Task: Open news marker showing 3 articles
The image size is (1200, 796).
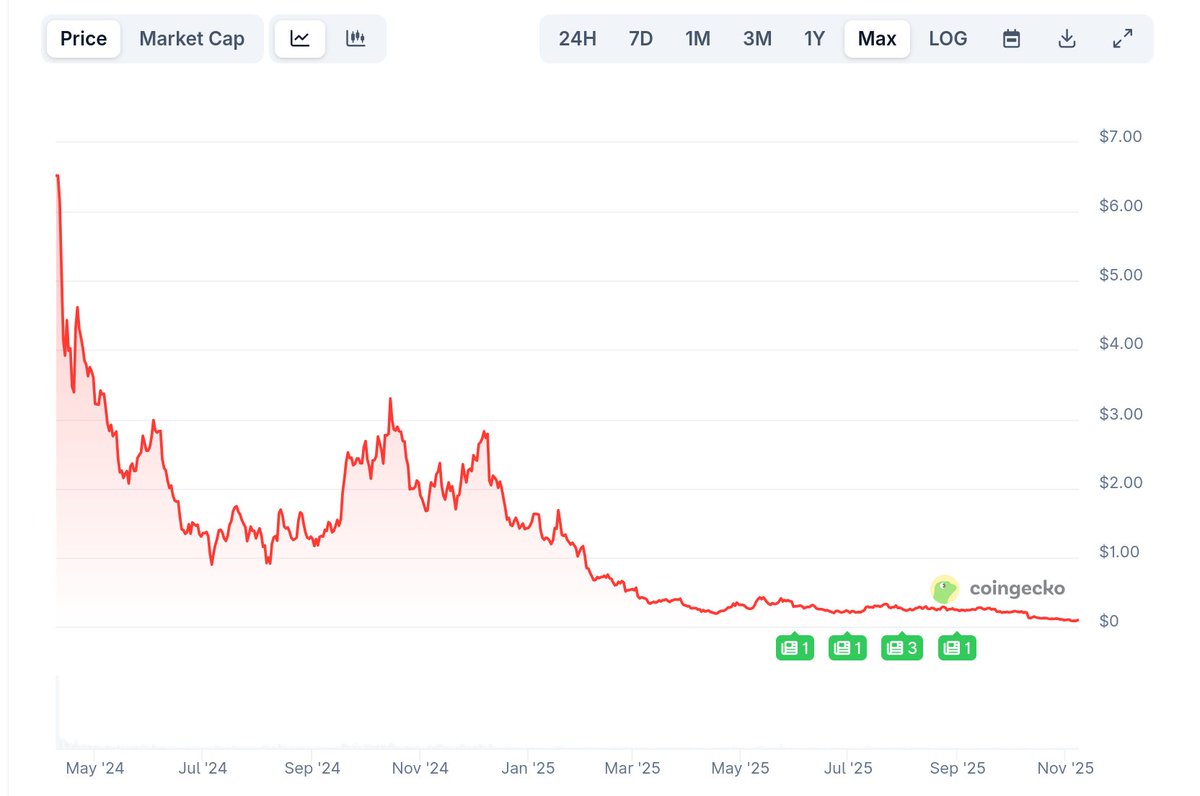Action: pos(901,648)
